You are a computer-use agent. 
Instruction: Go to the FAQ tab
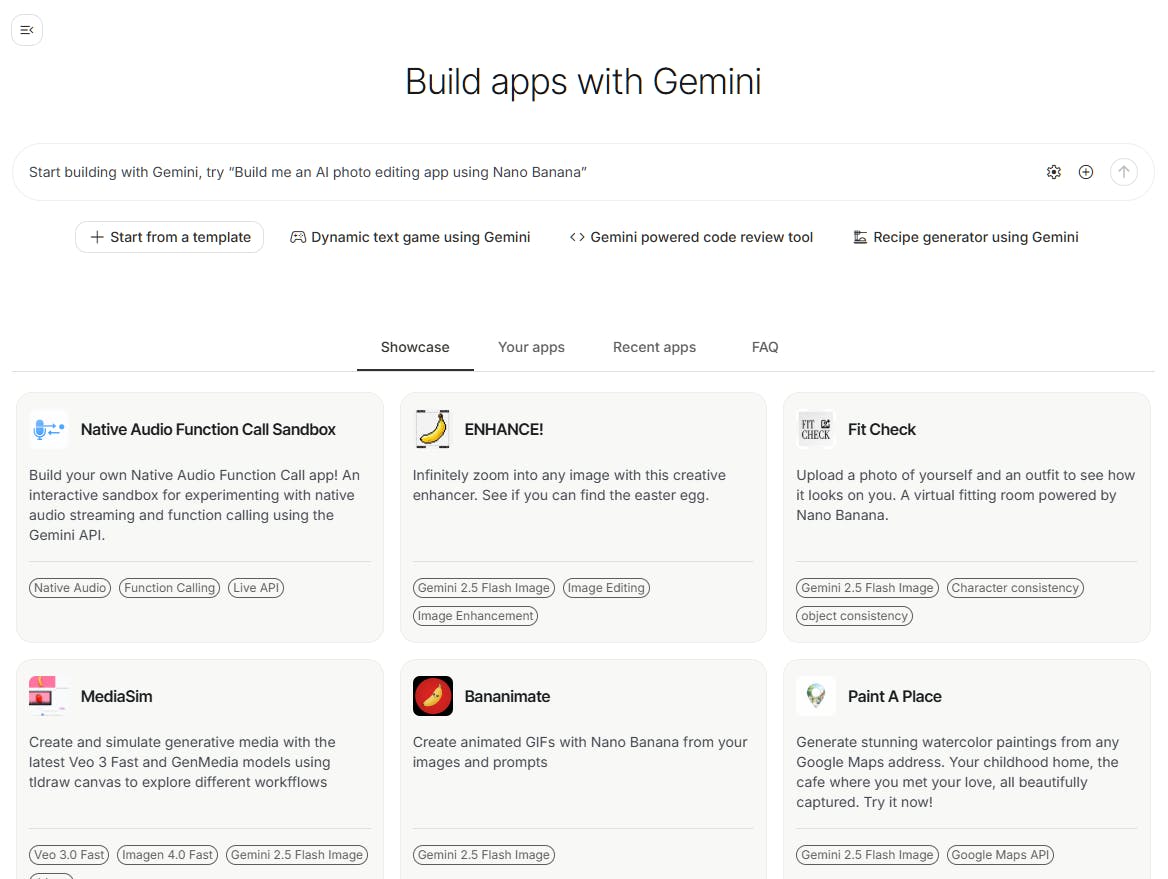coord(765,347)
